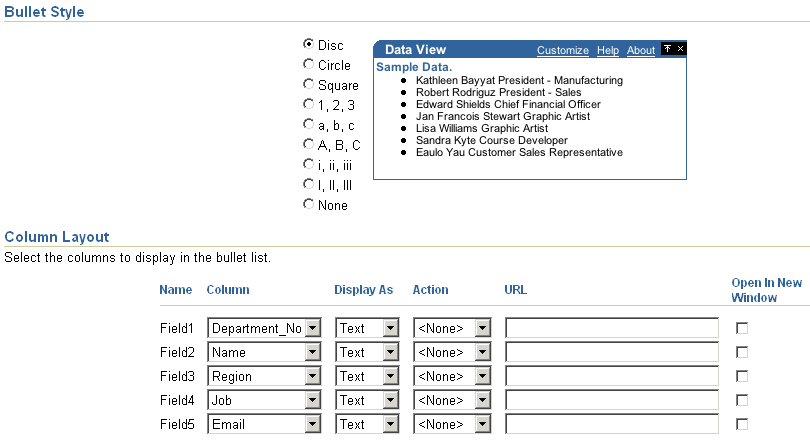The height and width of the screenshot is (441, 810).
Task: Click the Robert Rodriguz sample row
Action: click(499, 92)
